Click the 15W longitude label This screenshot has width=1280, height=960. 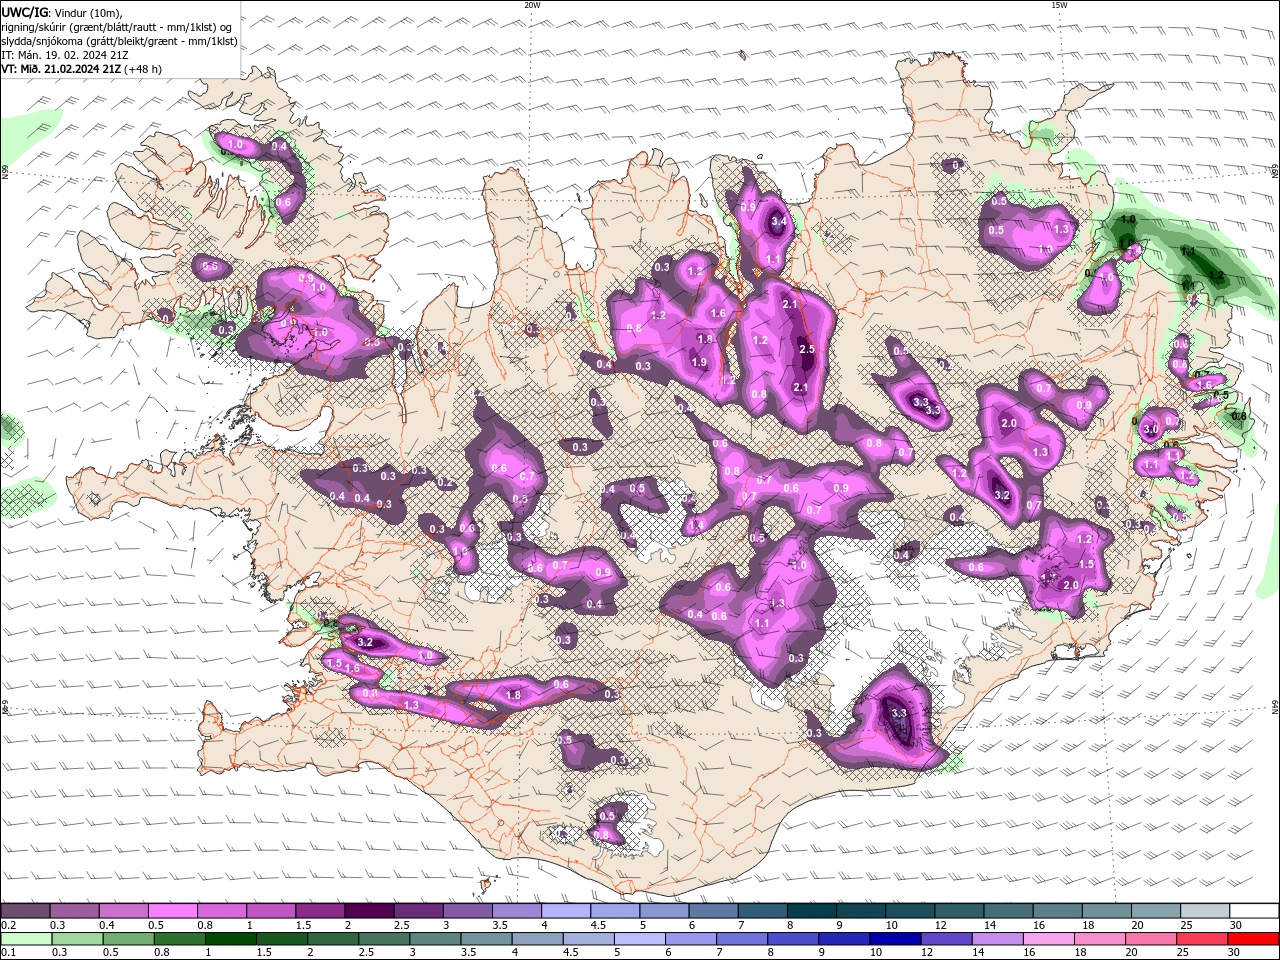[1059, 5]
